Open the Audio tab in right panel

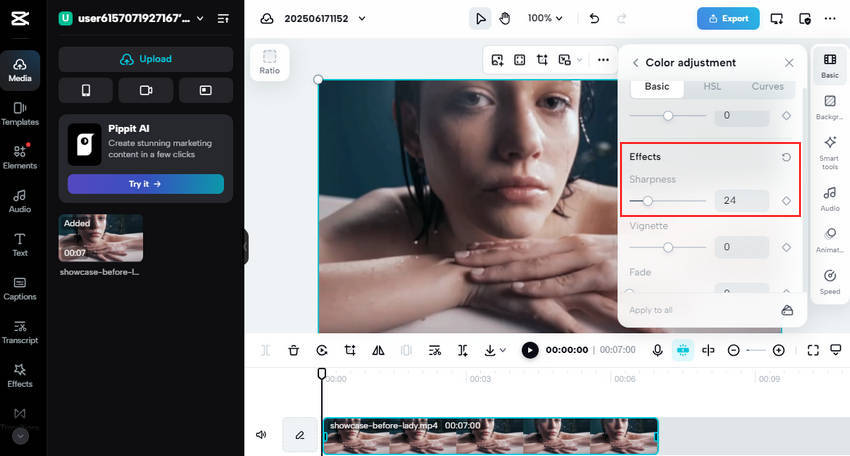tap(829, 198)
